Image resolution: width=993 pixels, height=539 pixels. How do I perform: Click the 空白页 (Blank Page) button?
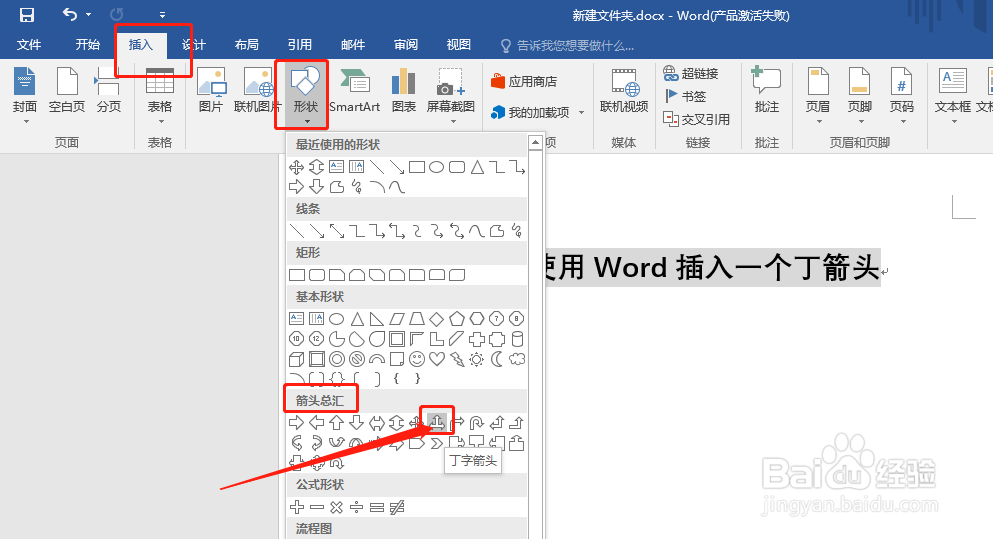(66, 91)
